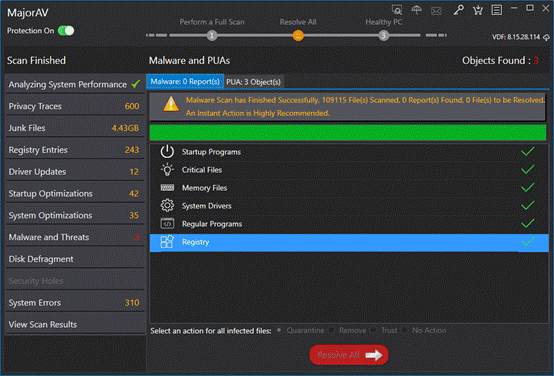The height and width of the screenshot is (376, 554).
Task: Click the Scan Finished heading
Action: click(x=36, y=60)
